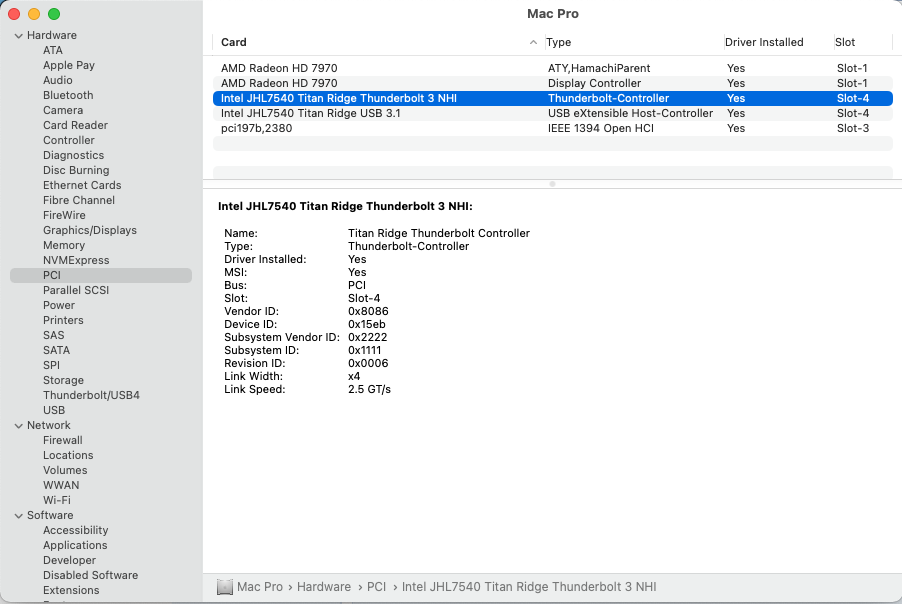Image resolution: width=902 pixels, height=604 pixels.
Task: Select Intel JHL7540 Titan Ridge Thunderbolt 3 NHI row
Action: pos(553,98)
